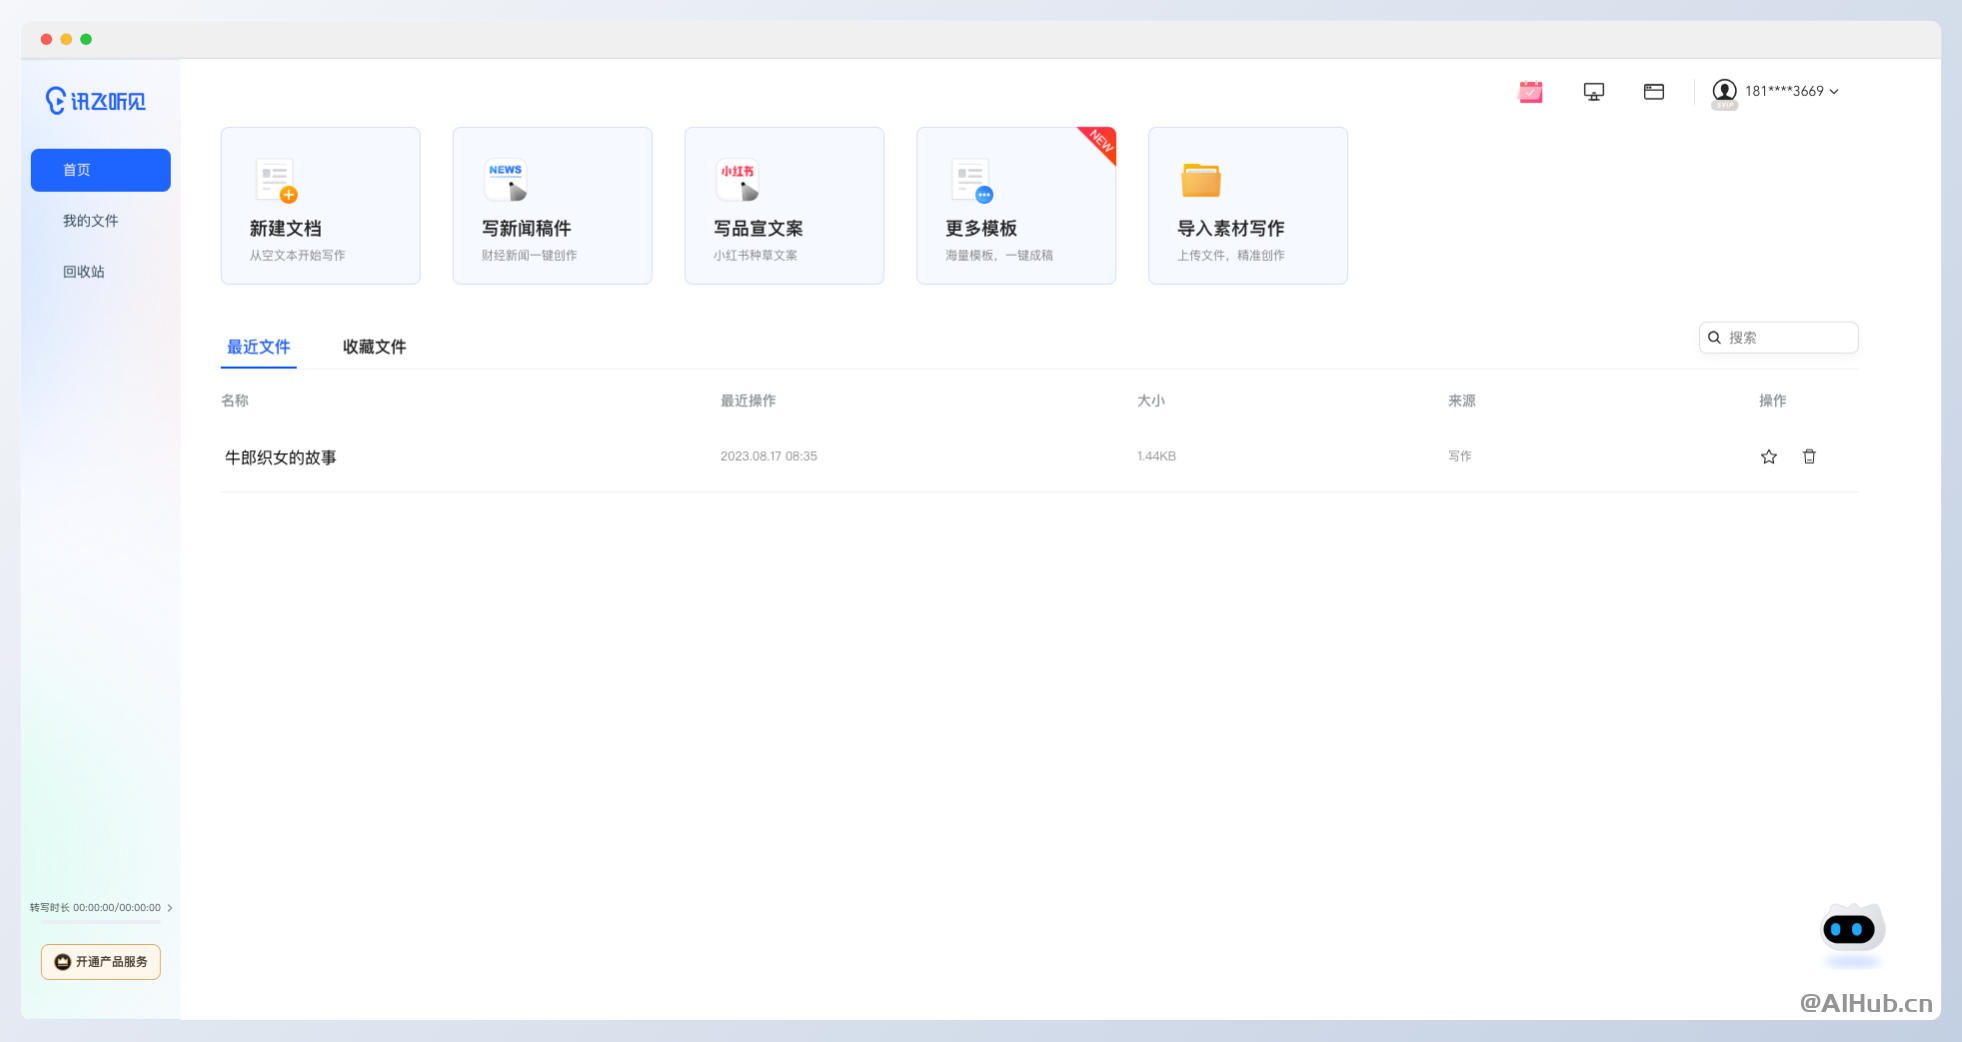The image size is (1962, 1042).
Task: Go to 回收站 in the sidebar
Action: pyautogui.click(x=84, y=272)
